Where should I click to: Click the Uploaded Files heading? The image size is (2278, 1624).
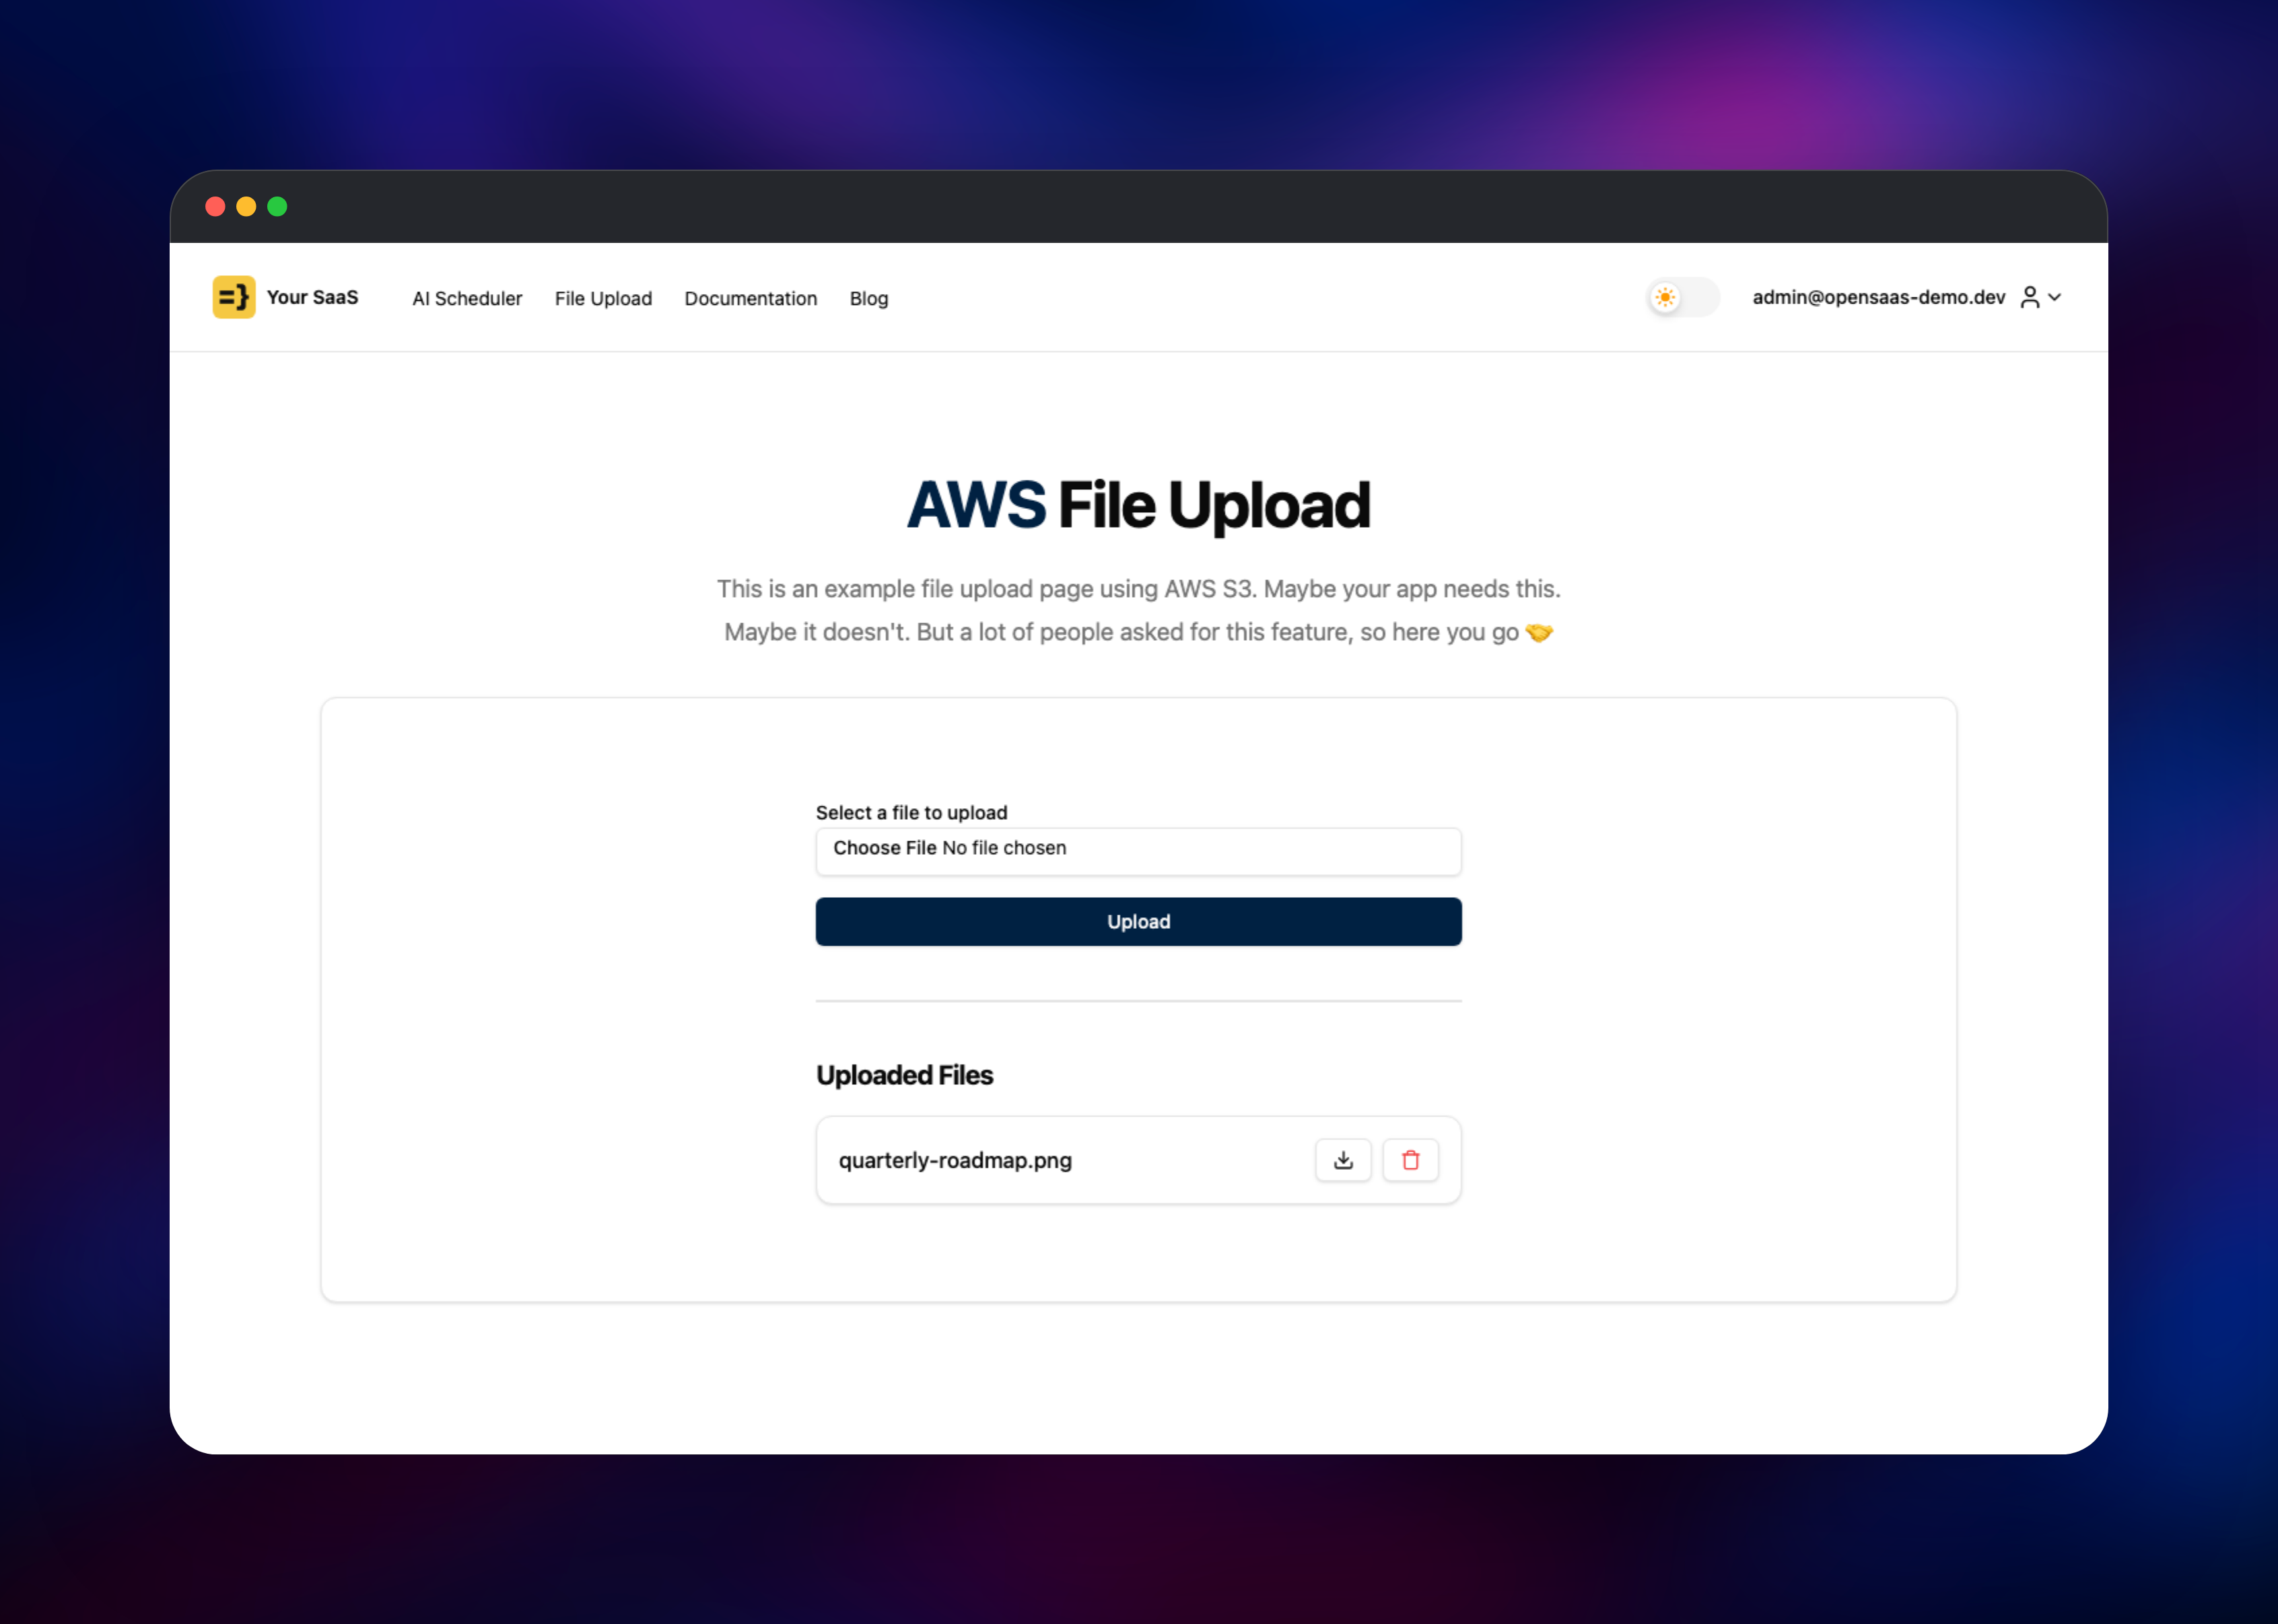904,1075
